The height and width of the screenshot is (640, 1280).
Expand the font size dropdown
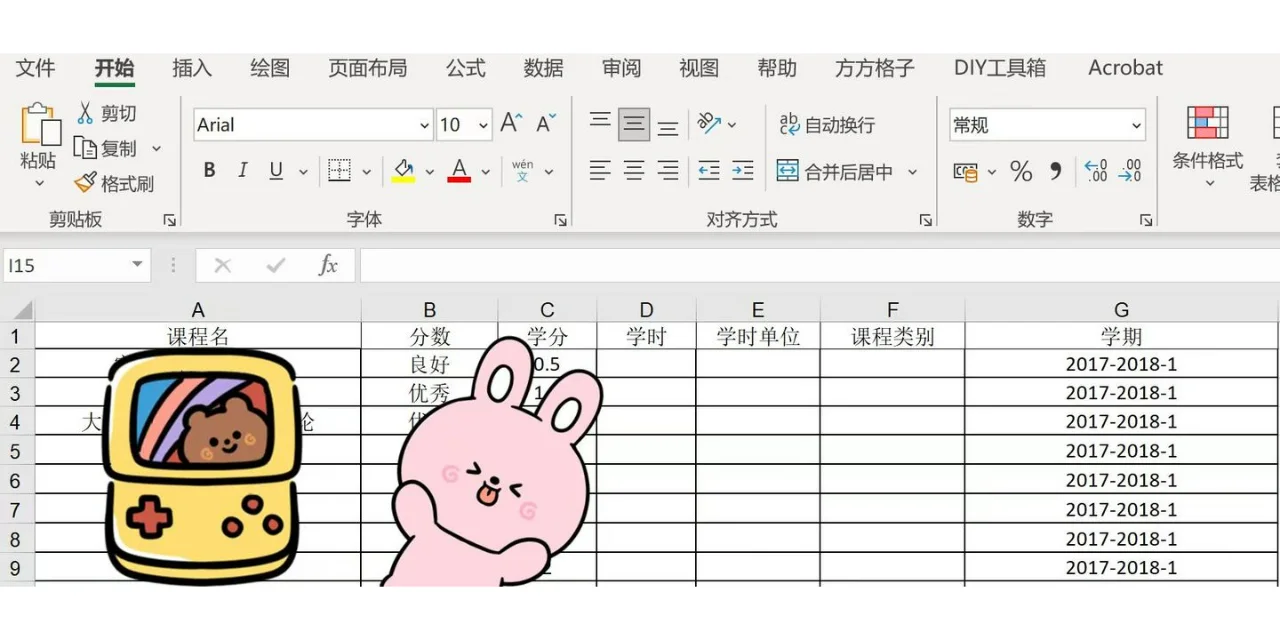(484, 125)
